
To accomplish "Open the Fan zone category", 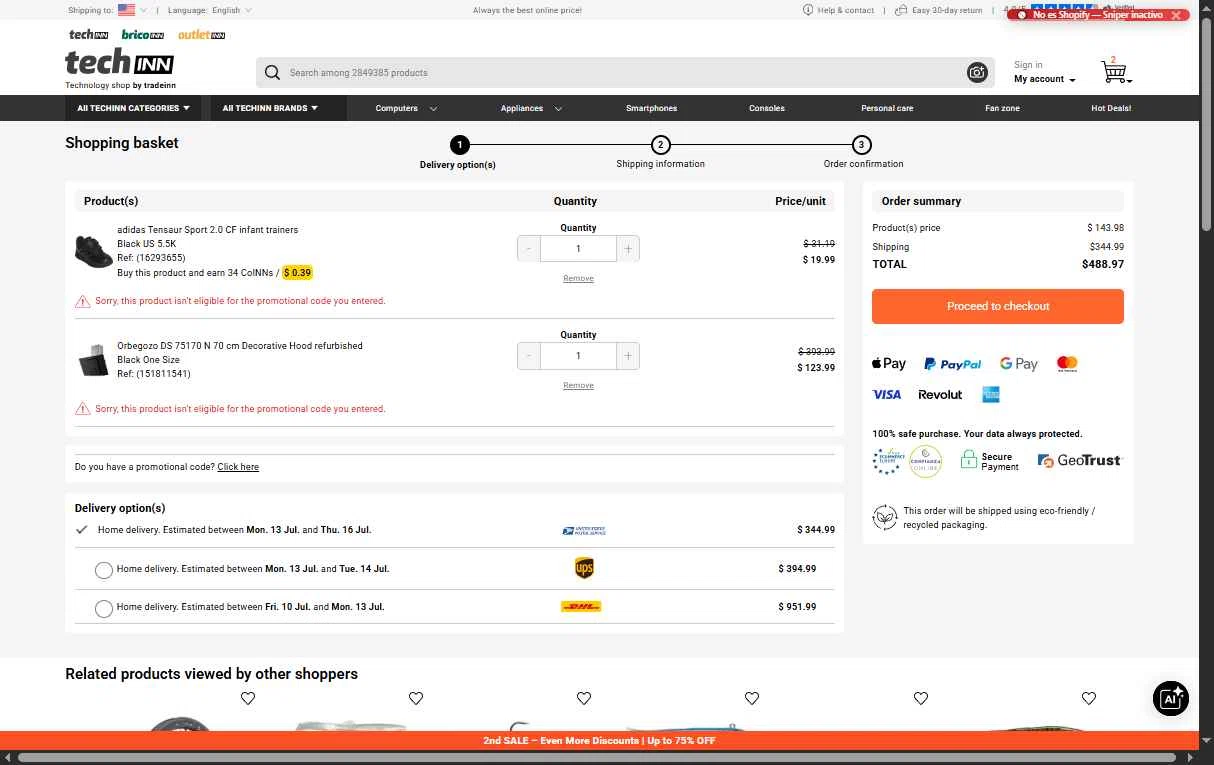I will pos(1002,108).
